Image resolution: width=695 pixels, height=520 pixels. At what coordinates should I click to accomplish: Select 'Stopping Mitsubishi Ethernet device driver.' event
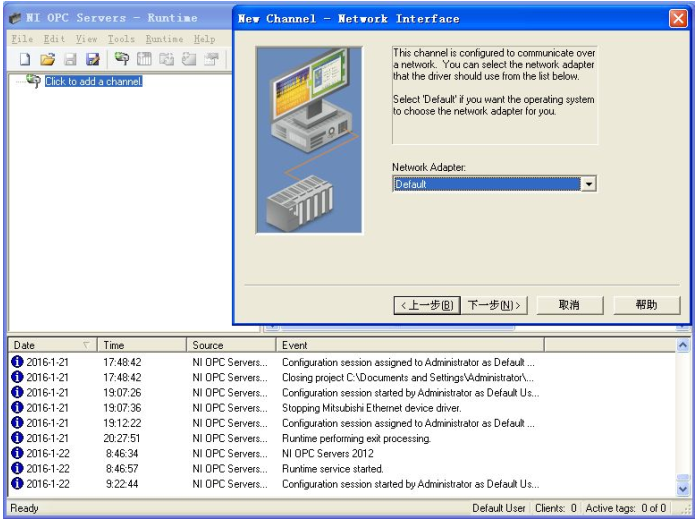(x=371, y=408)
